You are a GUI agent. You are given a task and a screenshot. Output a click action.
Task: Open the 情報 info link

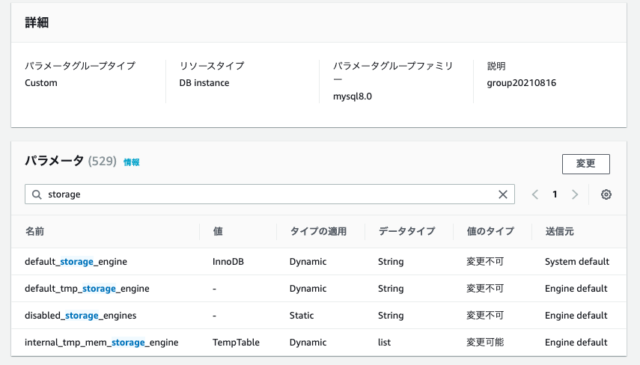click(131, 162)
